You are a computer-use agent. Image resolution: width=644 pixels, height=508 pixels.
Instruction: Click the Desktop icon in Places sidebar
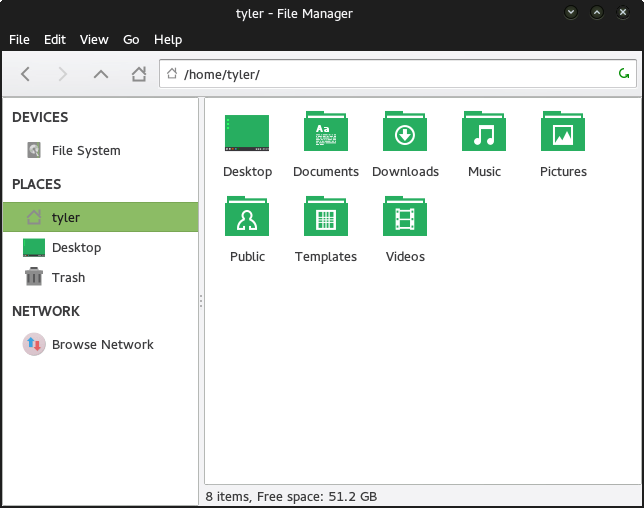click(34, 248)
